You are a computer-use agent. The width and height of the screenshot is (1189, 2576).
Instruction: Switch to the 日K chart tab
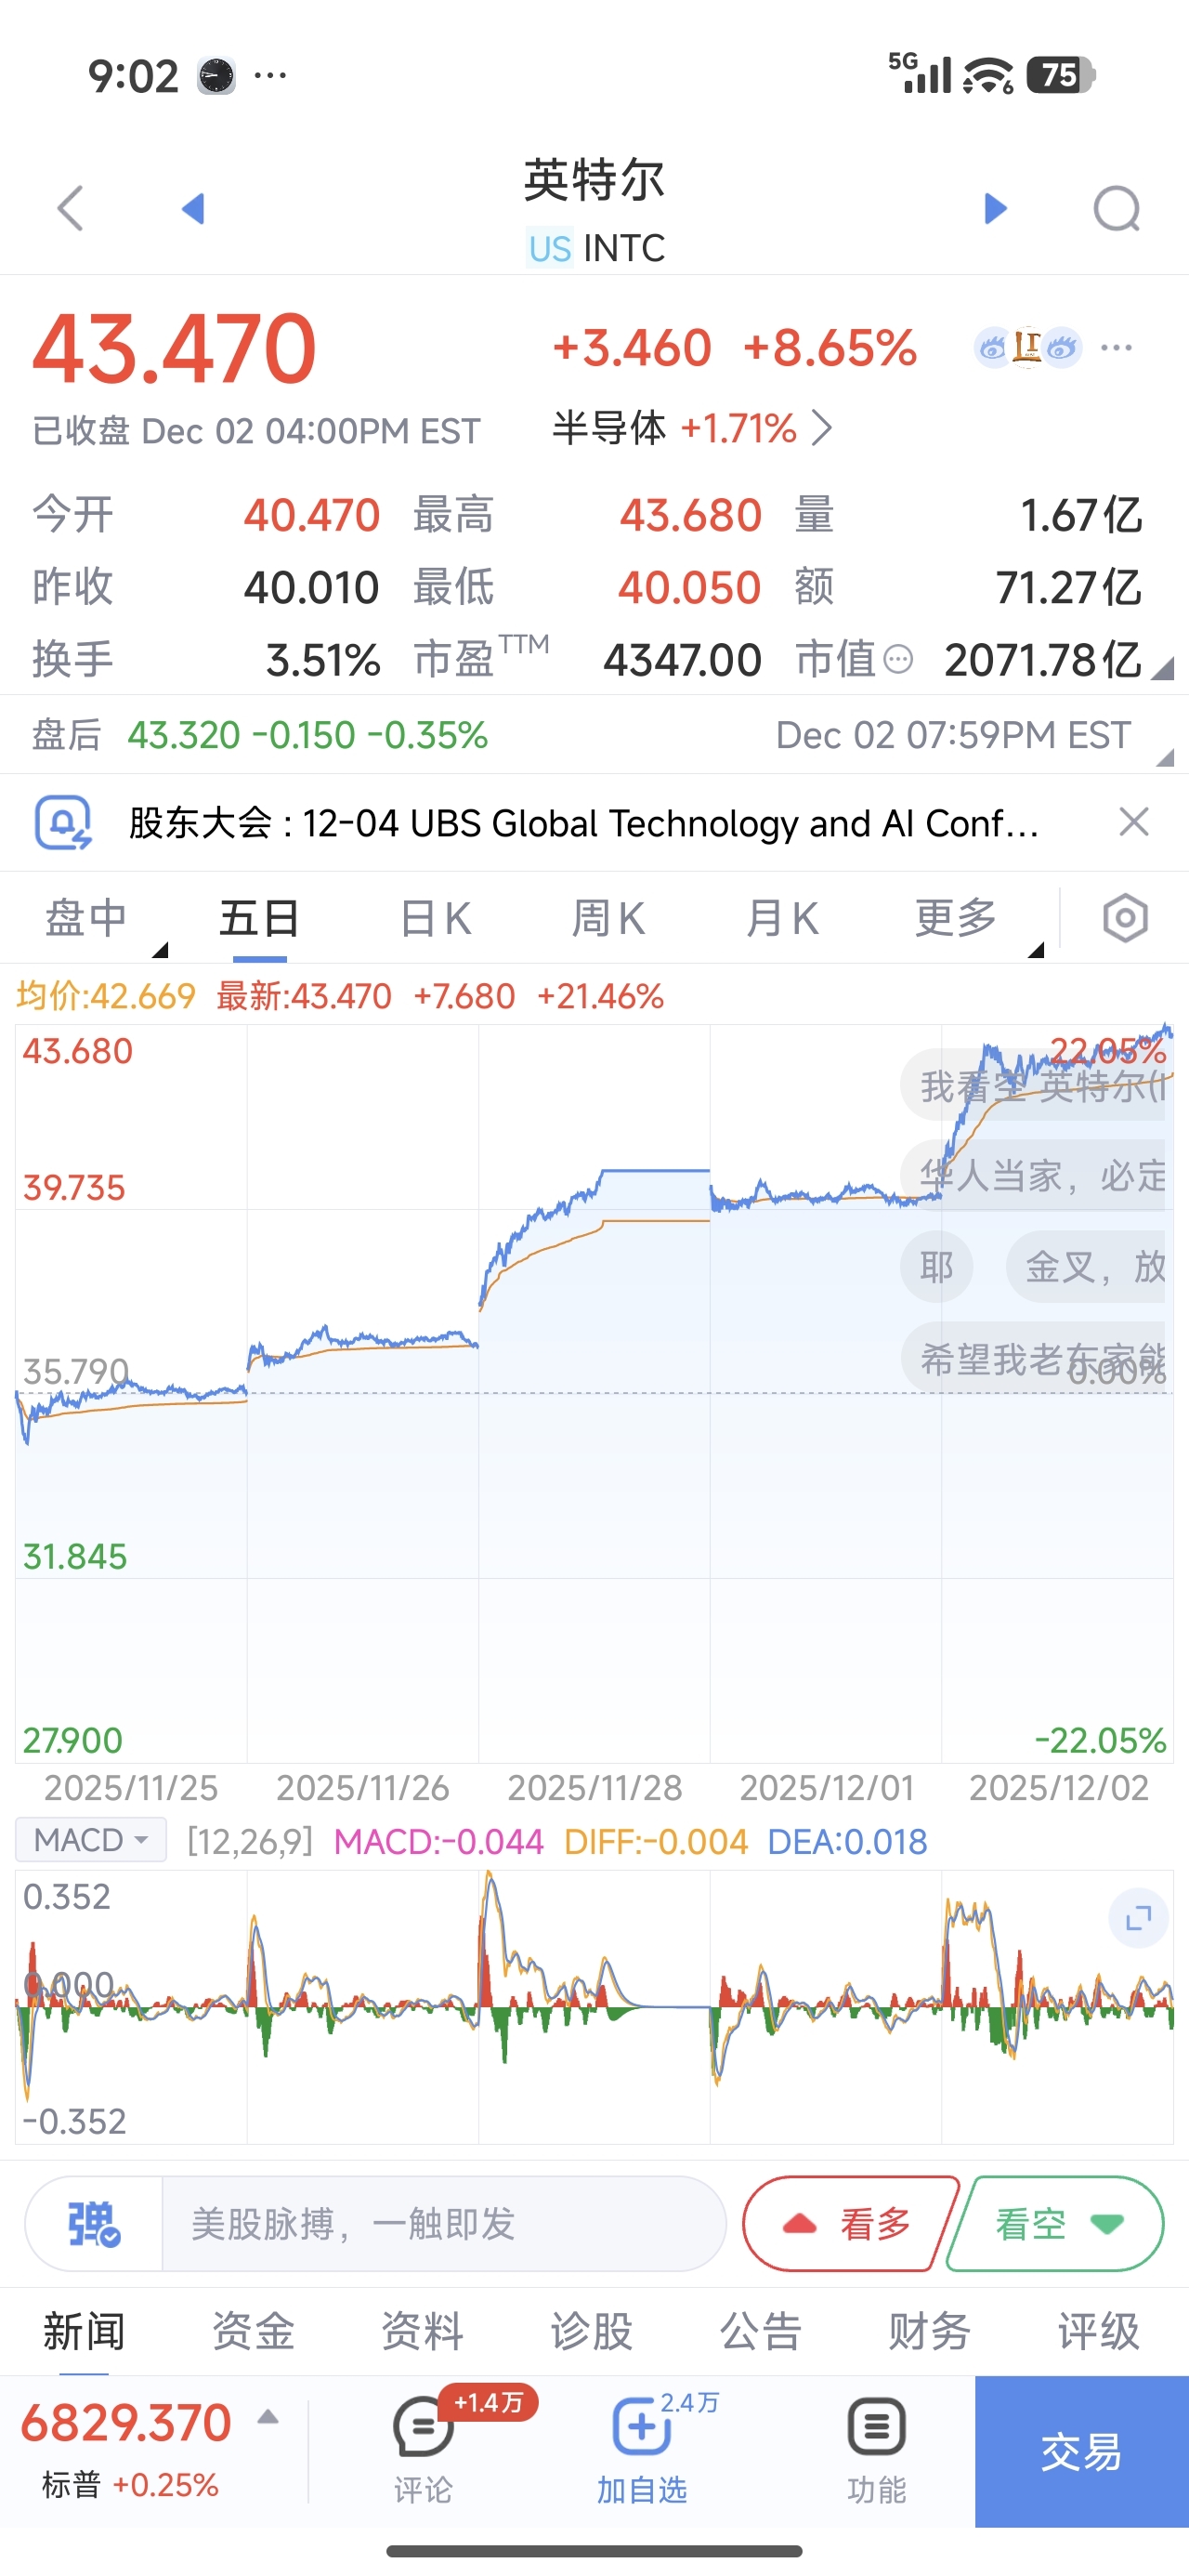pyautogui.click(x=435, y=918)
